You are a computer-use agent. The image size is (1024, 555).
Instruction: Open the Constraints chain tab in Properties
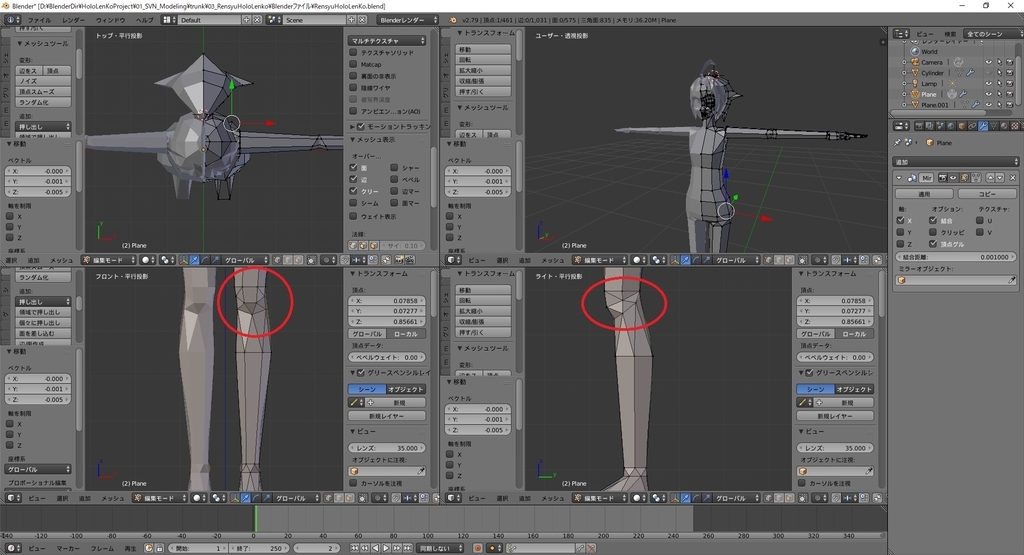[x=972, y=126]
